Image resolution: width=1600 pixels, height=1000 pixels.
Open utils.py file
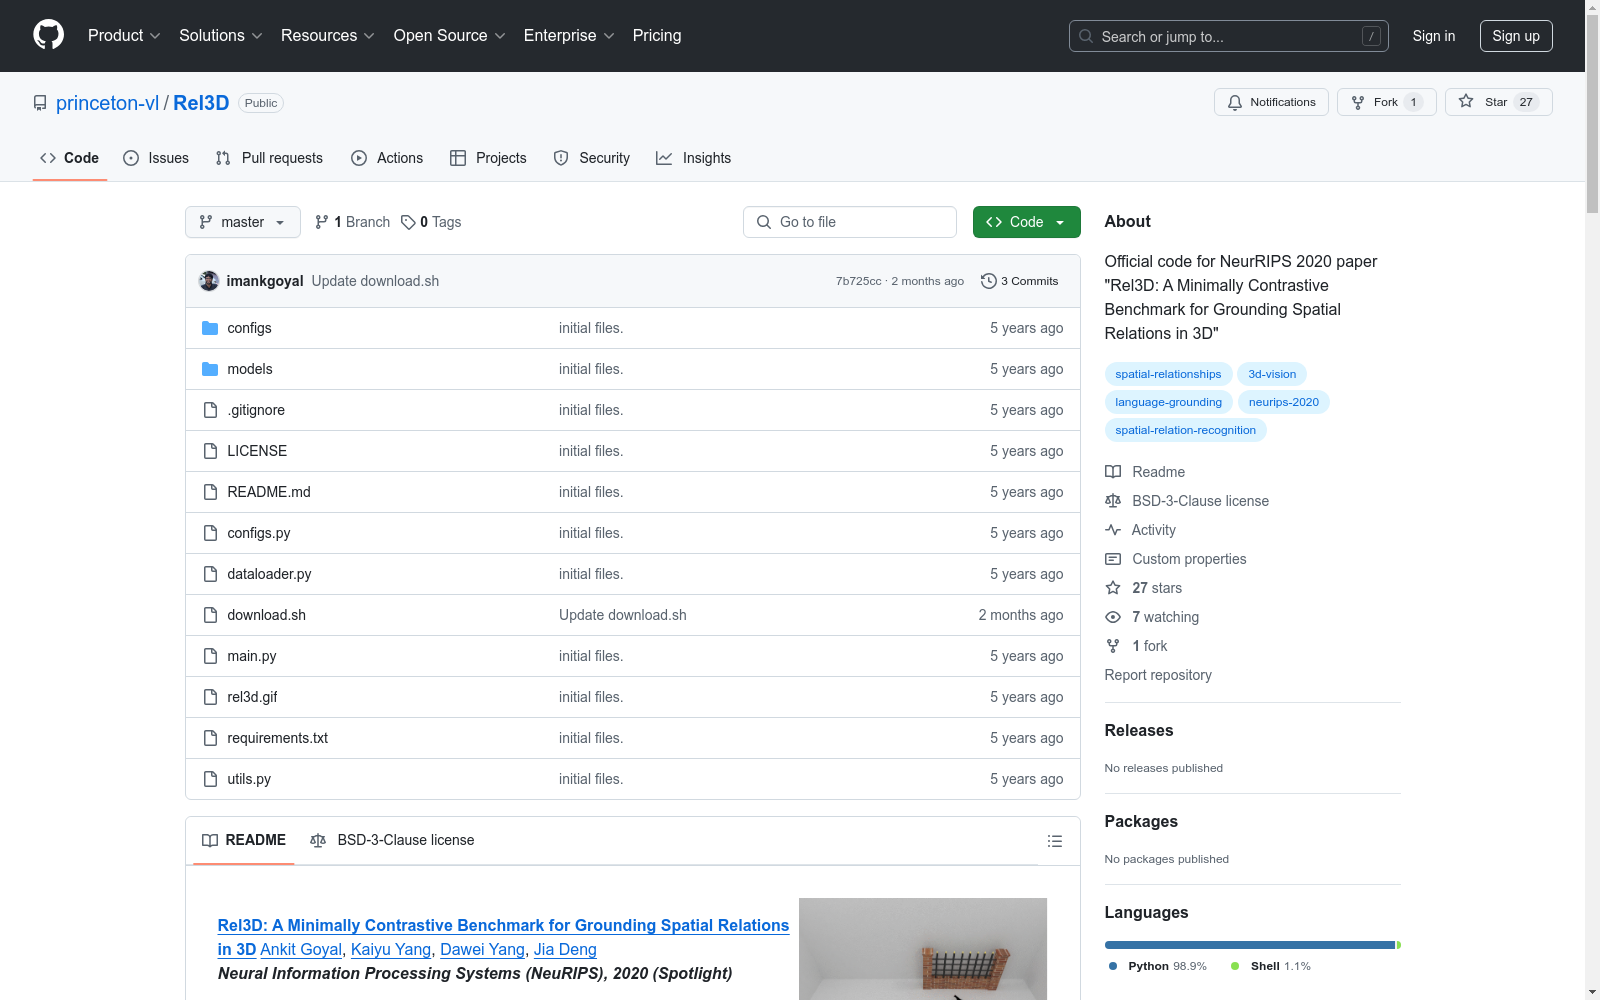click(249, 779)
